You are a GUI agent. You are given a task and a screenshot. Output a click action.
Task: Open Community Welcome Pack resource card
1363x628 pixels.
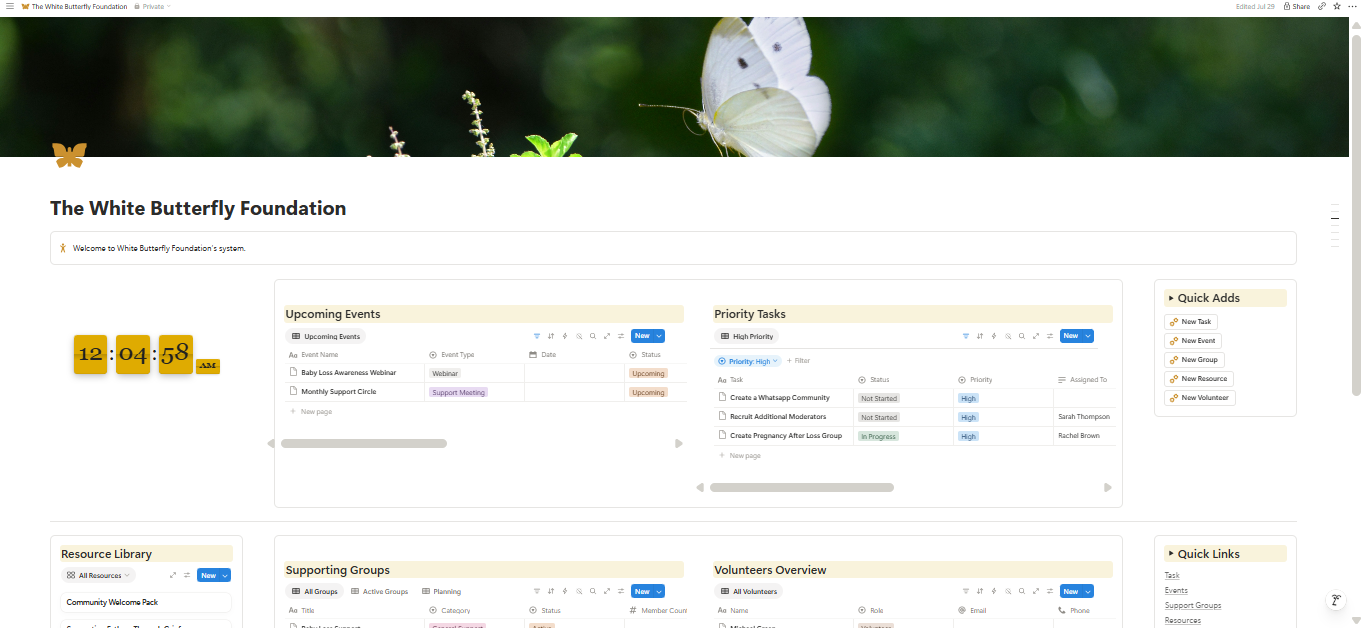pyautogui.click(x=146, y=602)
